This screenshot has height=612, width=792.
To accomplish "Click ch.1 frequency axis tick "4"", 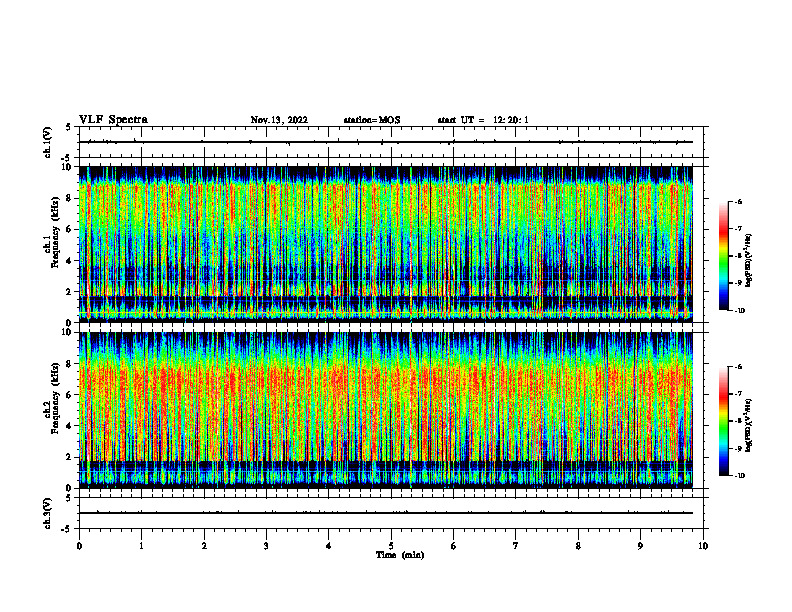I will pos(70,261).
